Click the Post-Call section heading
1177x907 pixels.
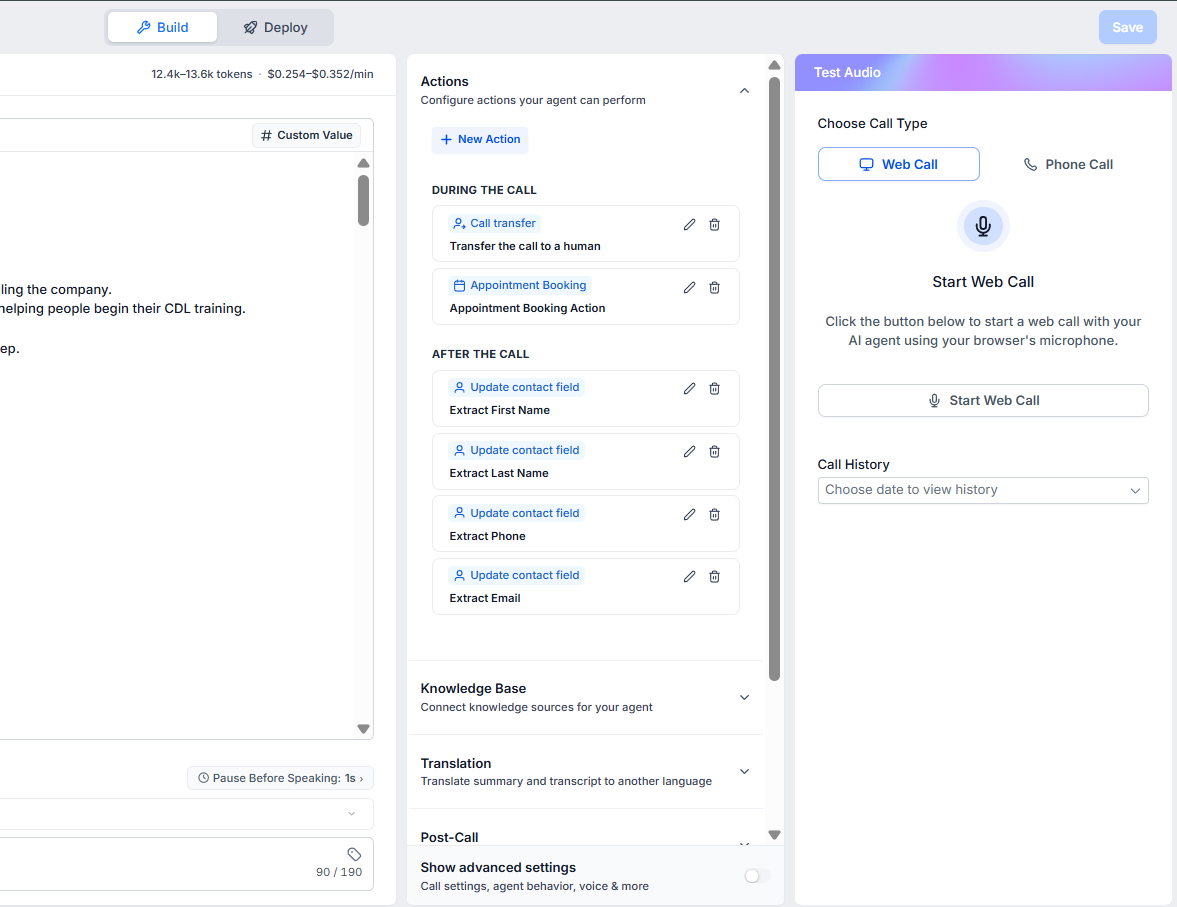tap(450, 837)
